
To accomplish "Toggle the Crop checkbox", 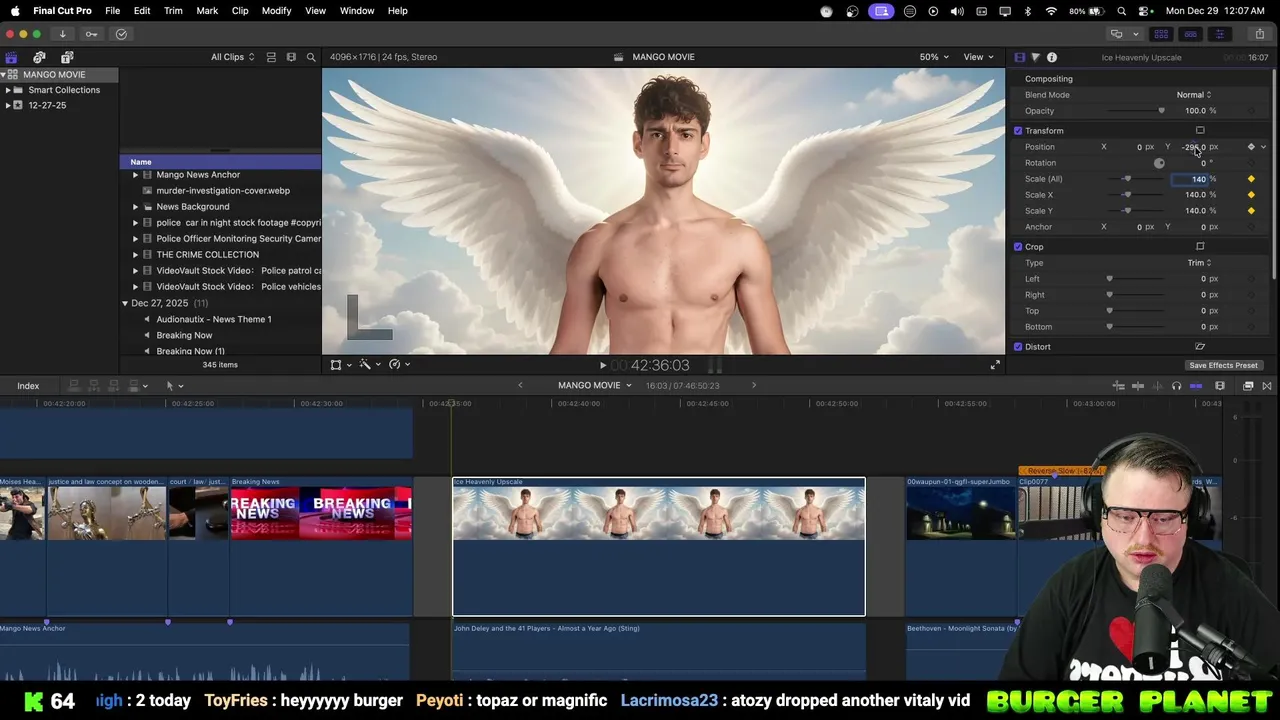I will (x=1018, y=247).
